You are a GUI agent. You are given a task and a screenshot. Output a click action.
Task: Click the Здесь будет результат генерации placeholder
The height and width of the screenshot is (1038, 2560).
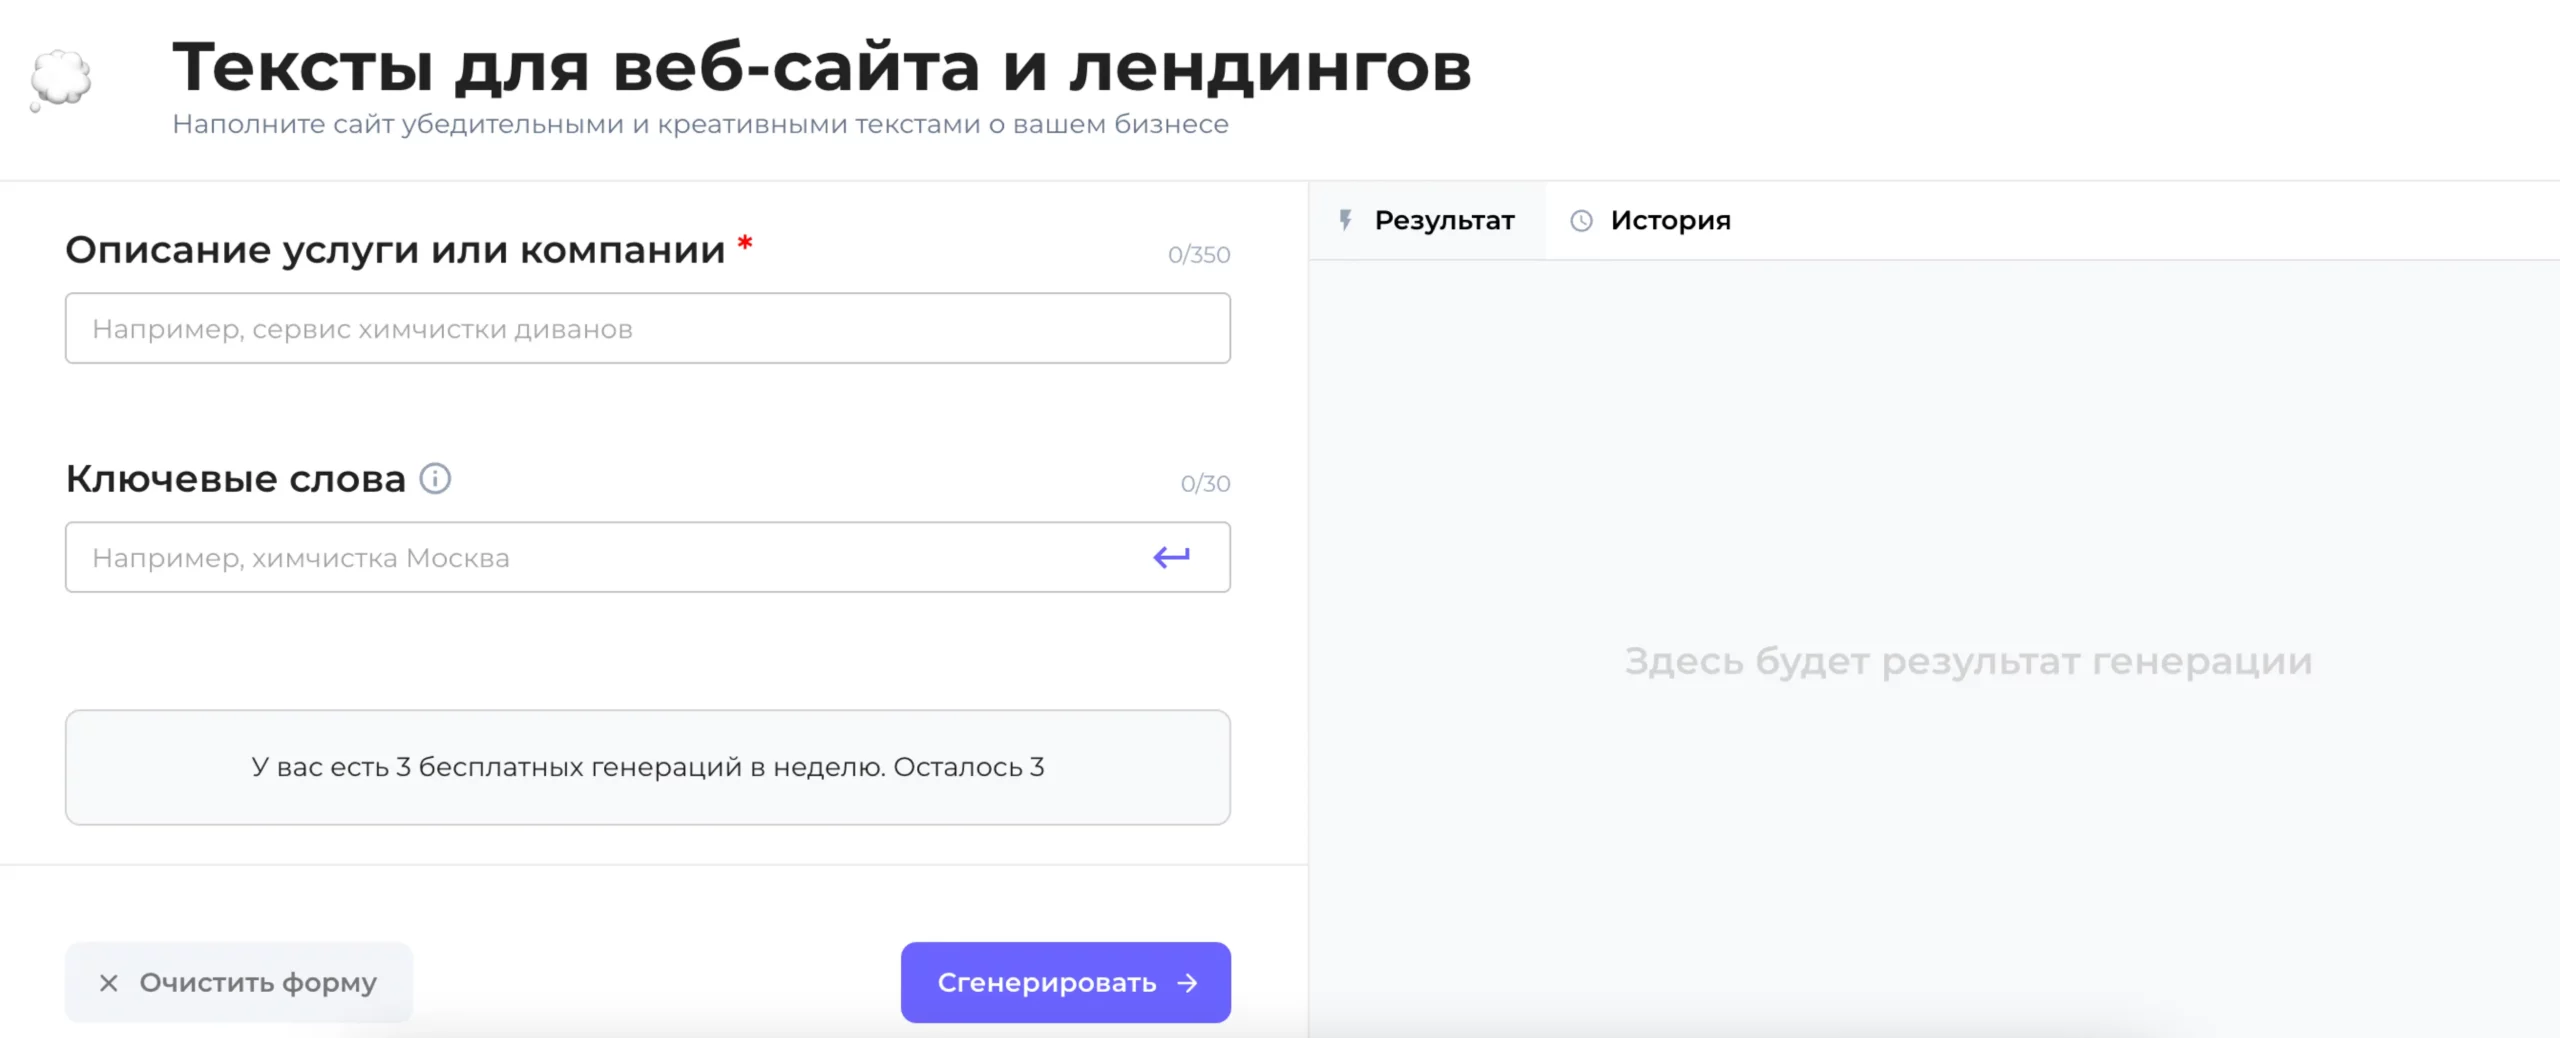[x=1968, y=661]
